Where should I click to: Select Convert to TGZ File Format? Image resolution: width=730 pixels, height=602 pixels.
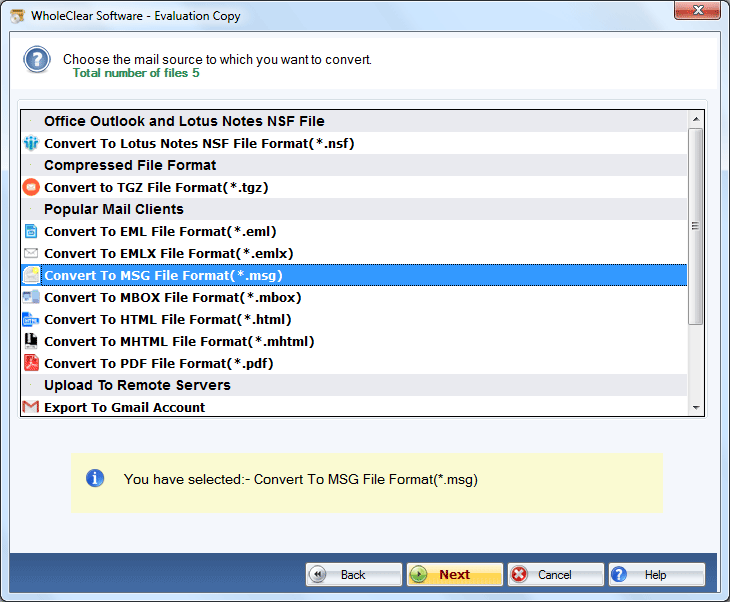click(x=354, y=187)
